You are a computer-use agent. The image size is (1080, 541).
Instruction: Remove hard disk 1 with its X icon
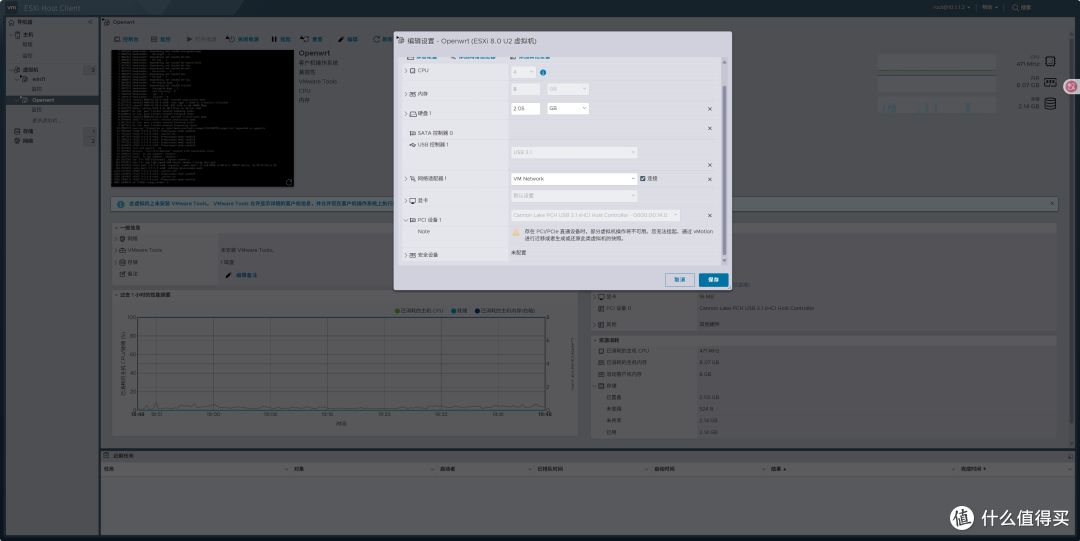[710, 109]
